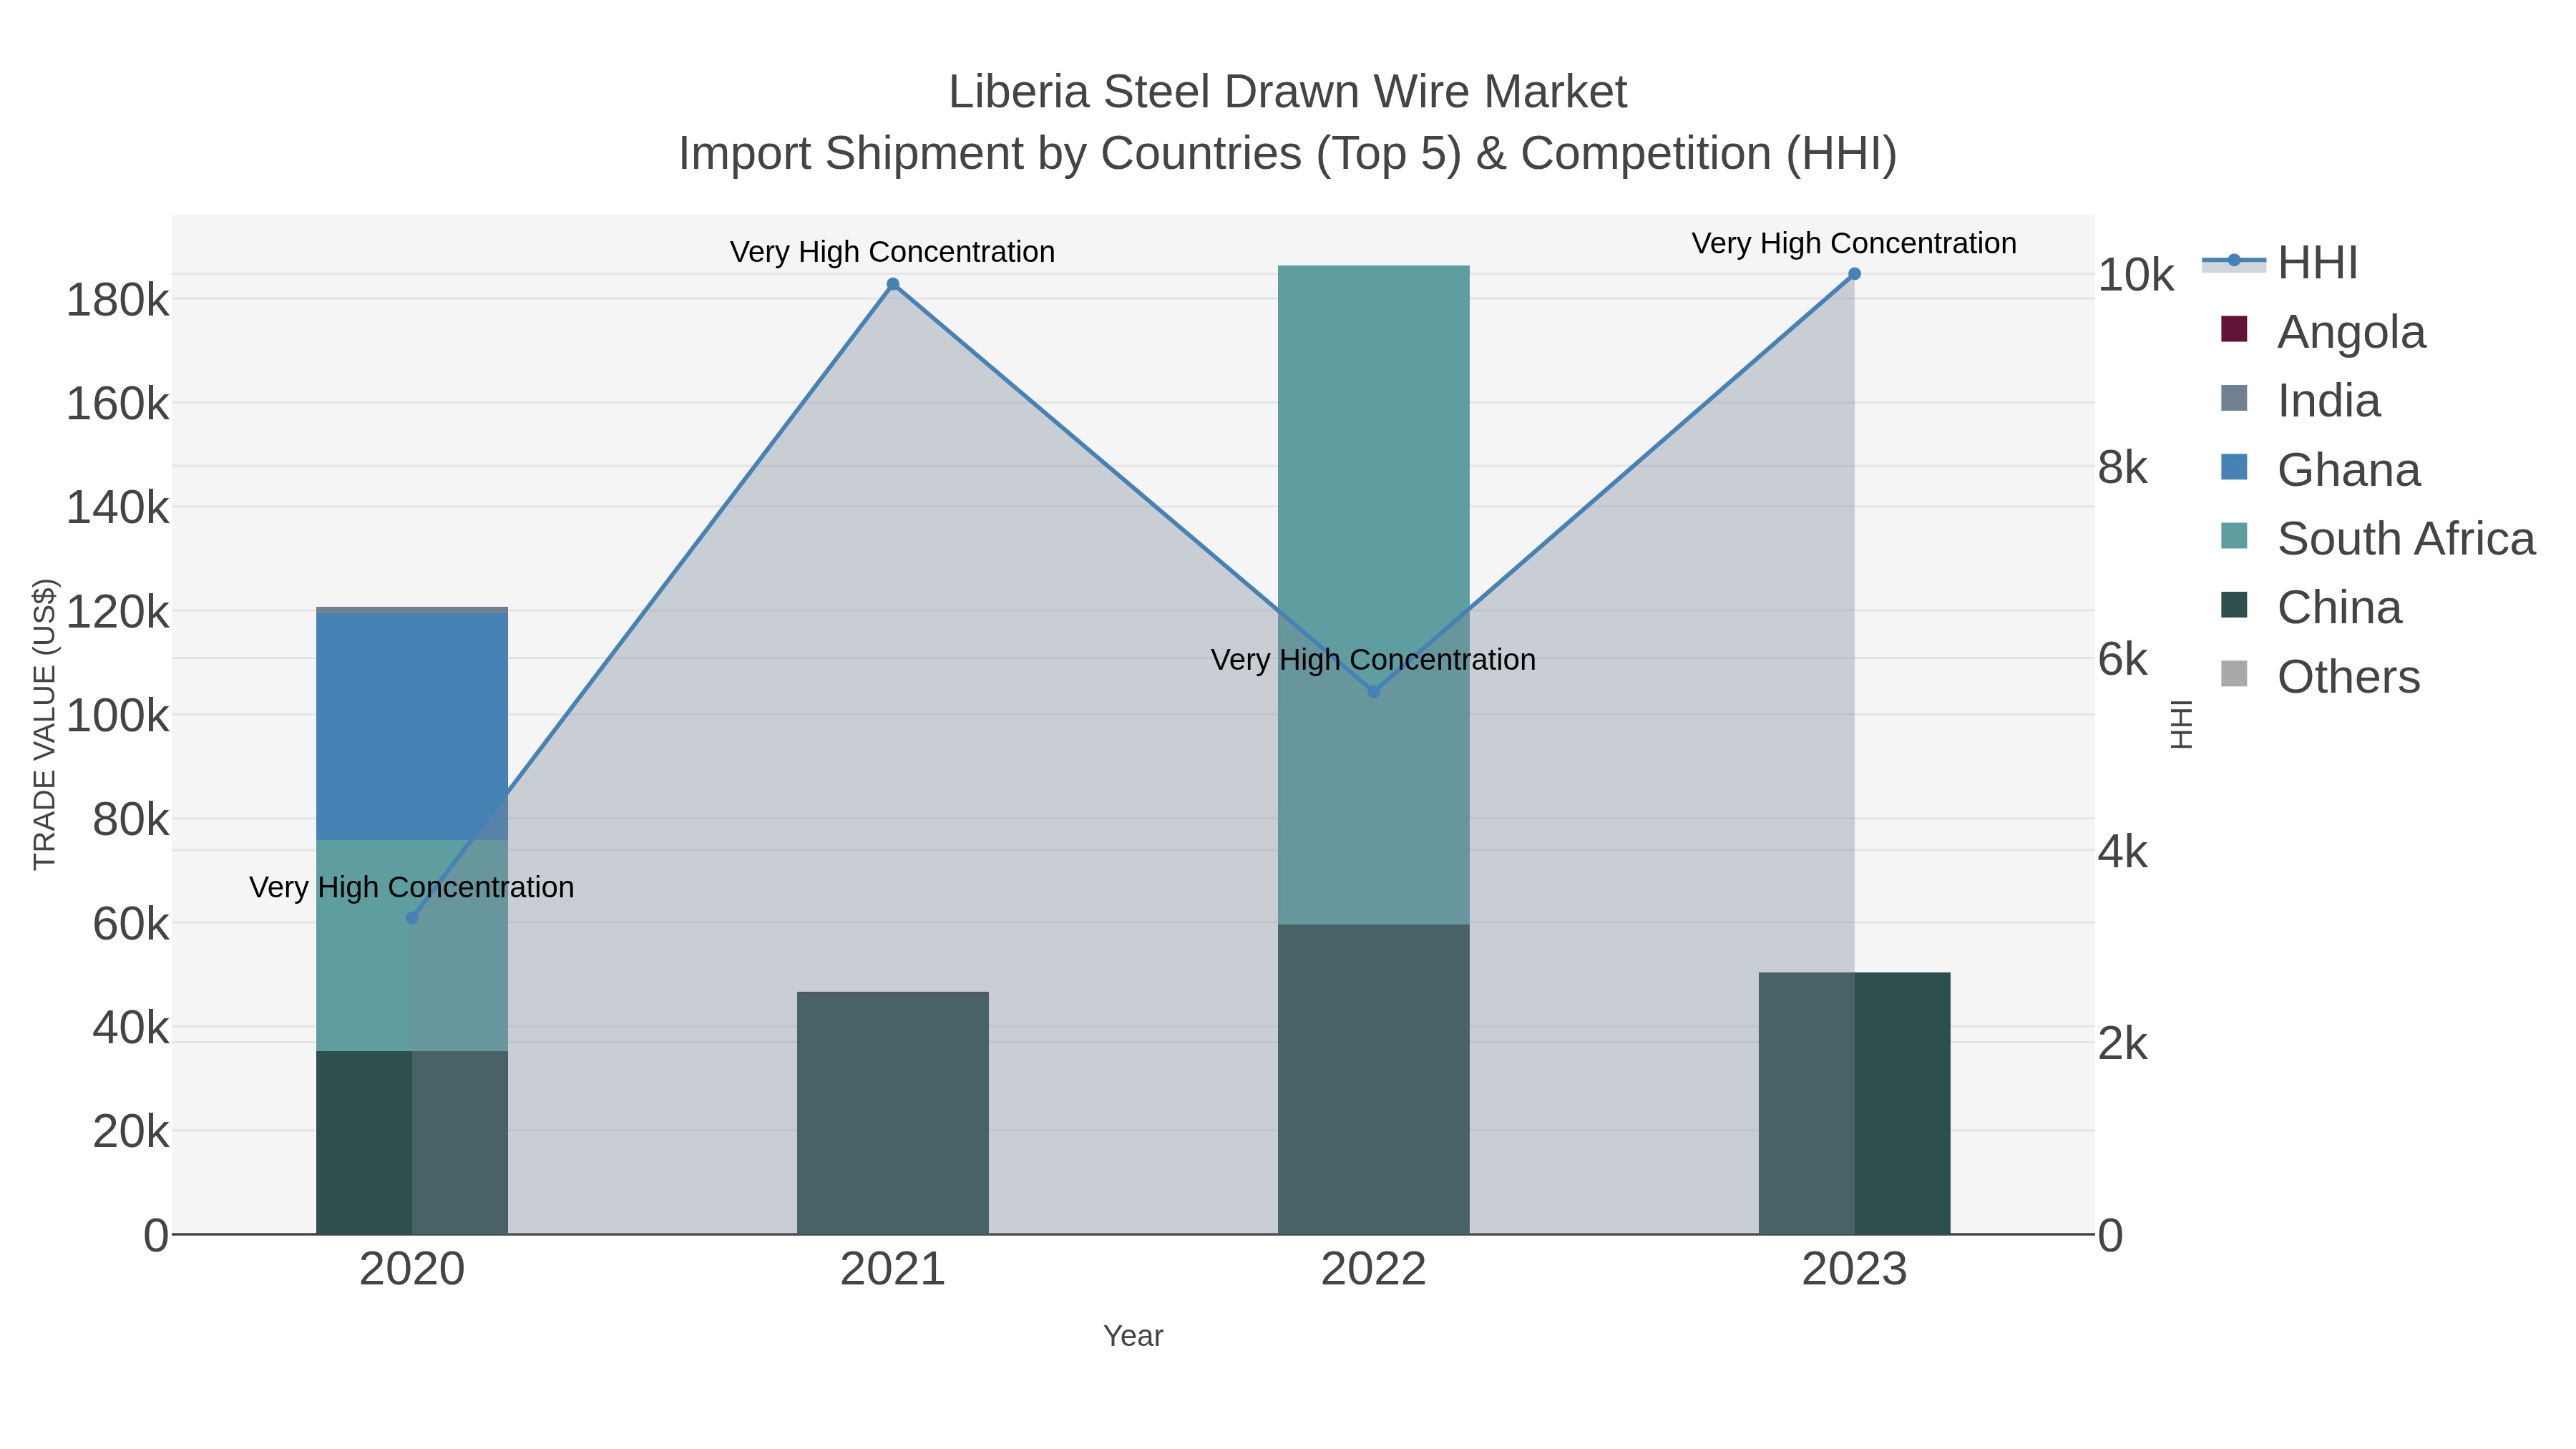
Task: Click the 6k right HHI axis tick
Action: point(2123,660)
